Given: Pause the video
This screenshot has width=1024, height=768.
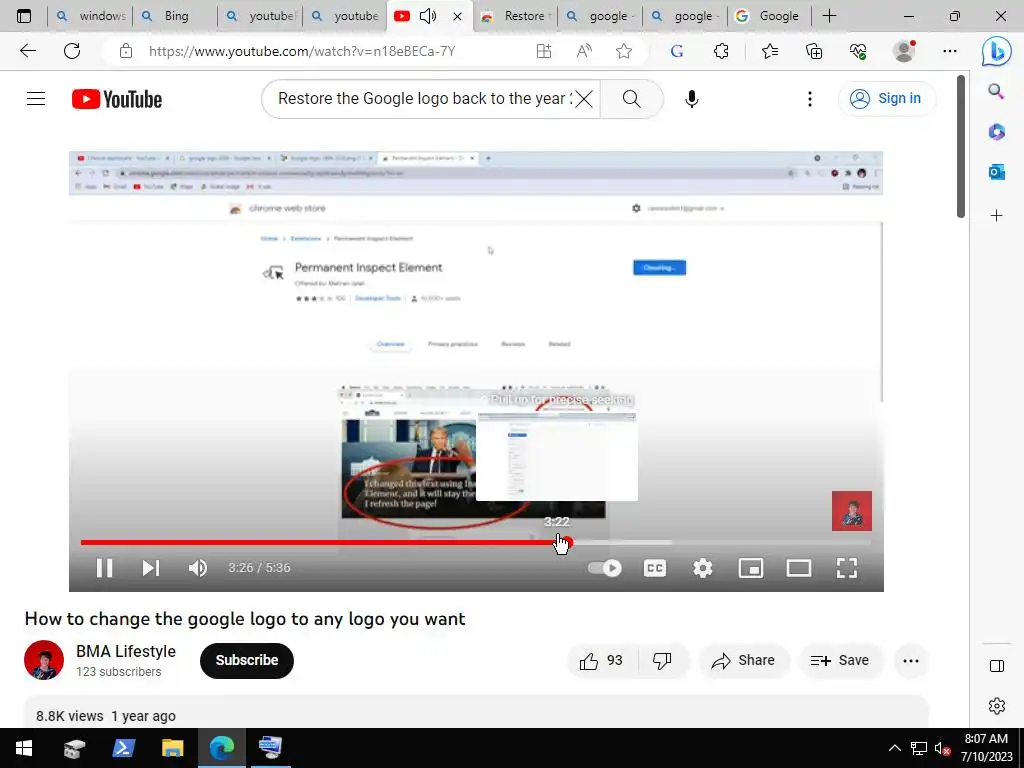Looking at the screenshot, I should 104,568.
